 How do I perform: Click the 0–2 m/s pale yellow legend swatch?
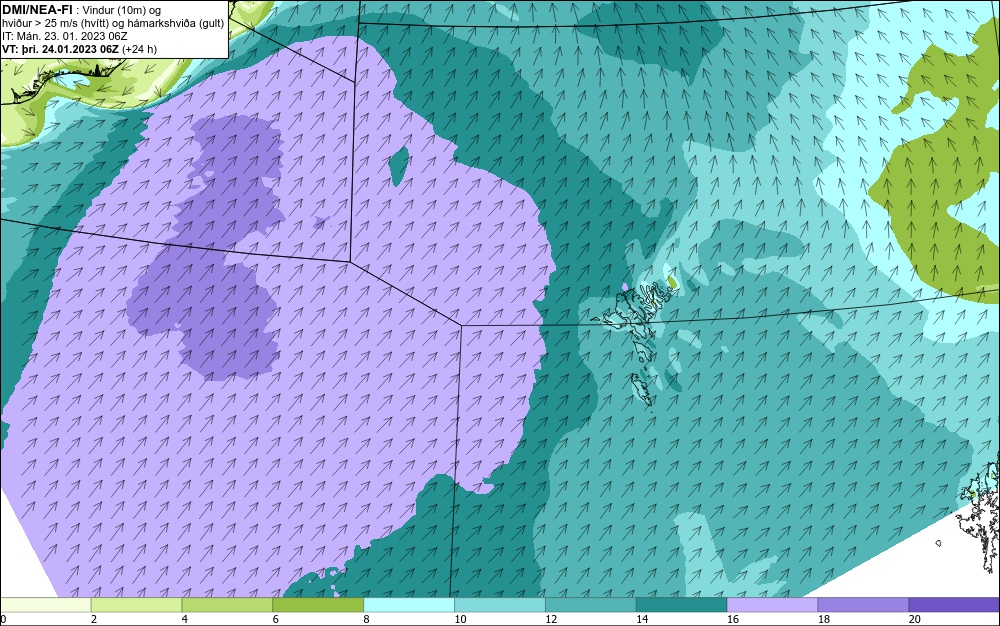click(45, 605)
